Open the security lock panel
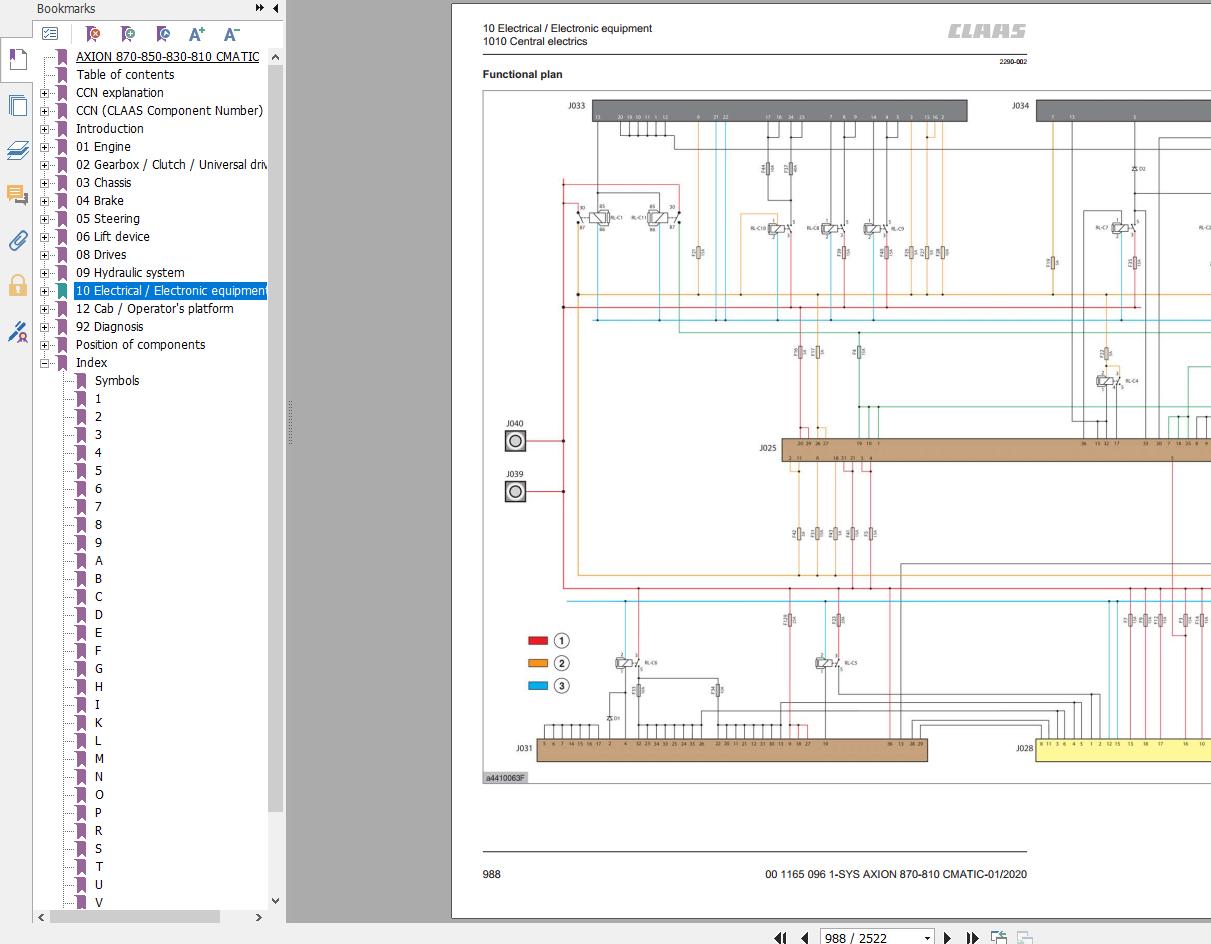The image size is (1211, 944). (17, 286)
